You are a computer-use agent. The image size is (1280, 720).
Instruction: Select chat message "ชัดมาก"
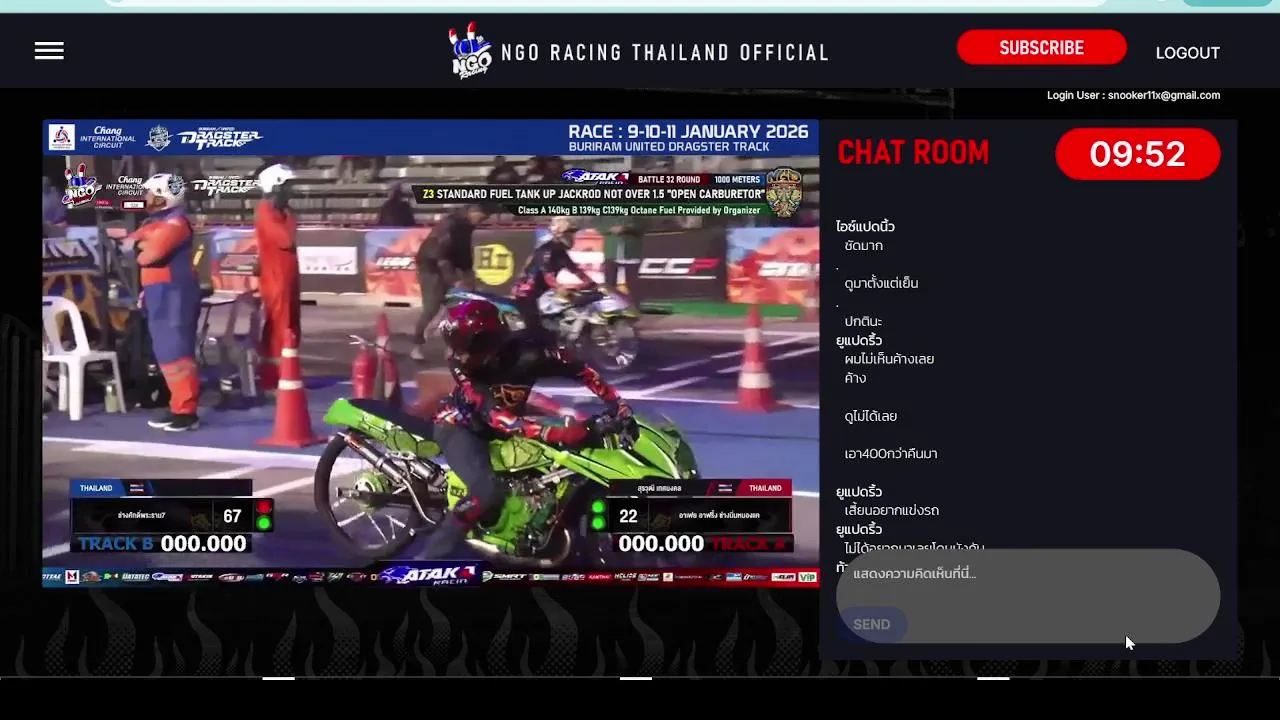863,246
